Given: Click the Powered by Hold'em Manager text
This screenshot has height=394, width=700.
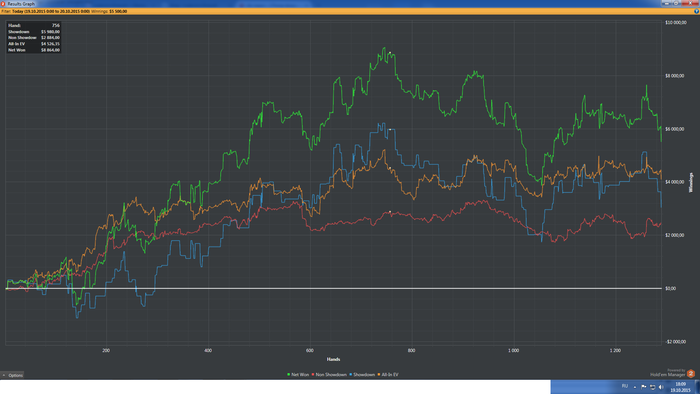Looking at the screenshot, I should 668,373.
